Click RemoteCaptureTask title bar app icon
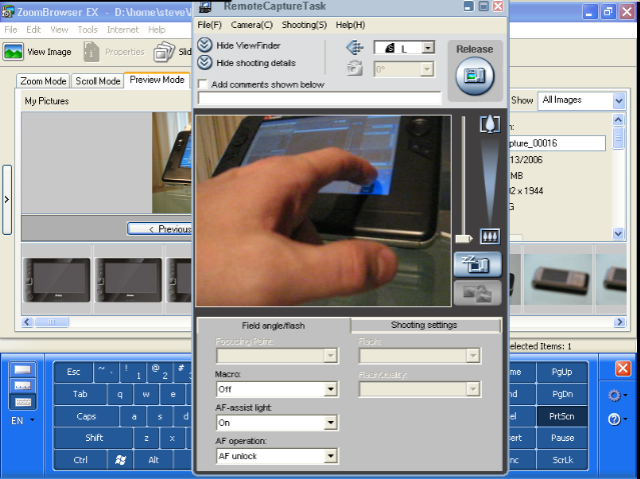 [205, 6]
